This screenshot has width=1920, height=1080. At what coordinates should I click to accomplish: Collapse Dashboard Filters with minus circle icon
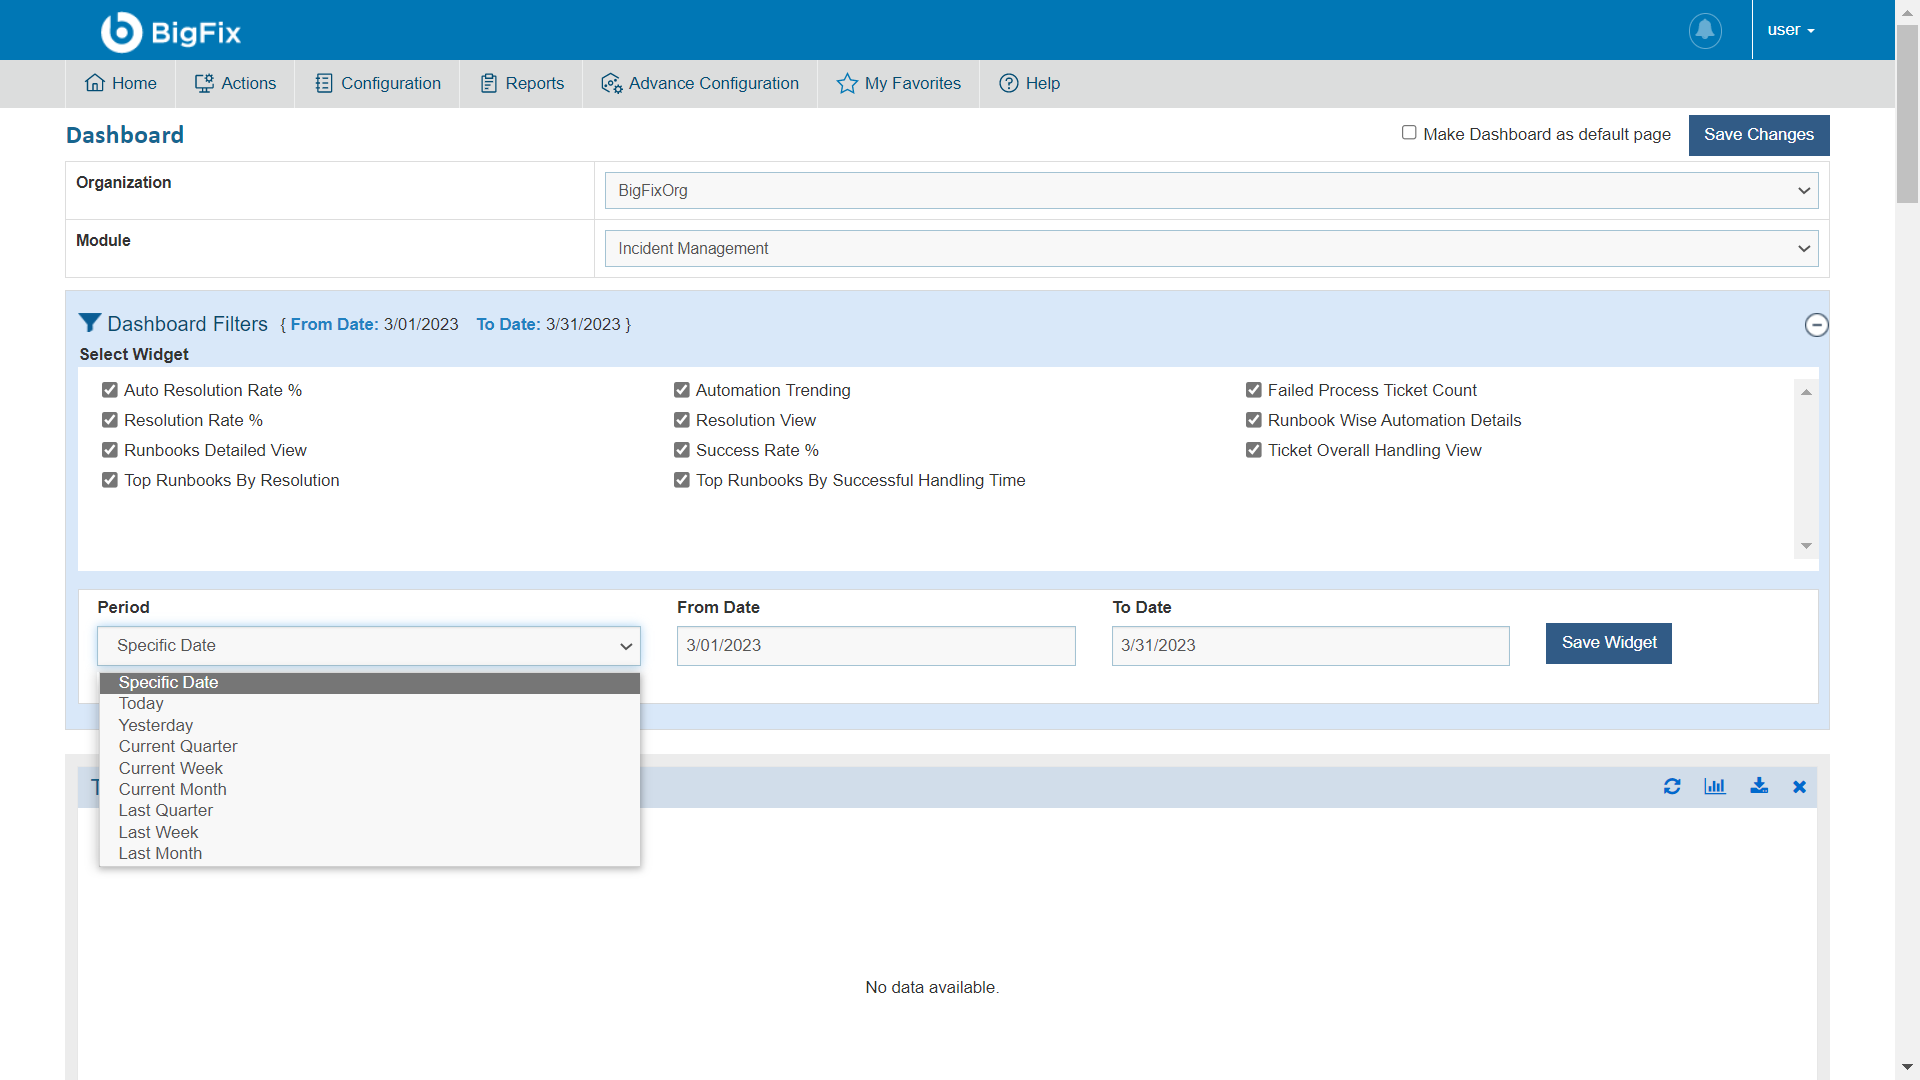[x=1816, y=325]
